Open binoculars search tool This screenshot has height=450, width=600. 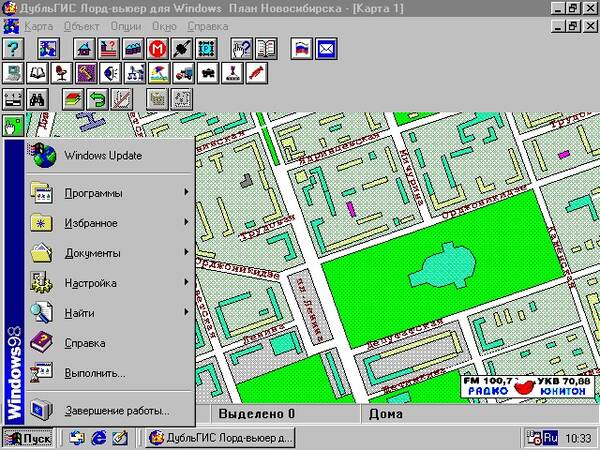[x=38, y=99]
